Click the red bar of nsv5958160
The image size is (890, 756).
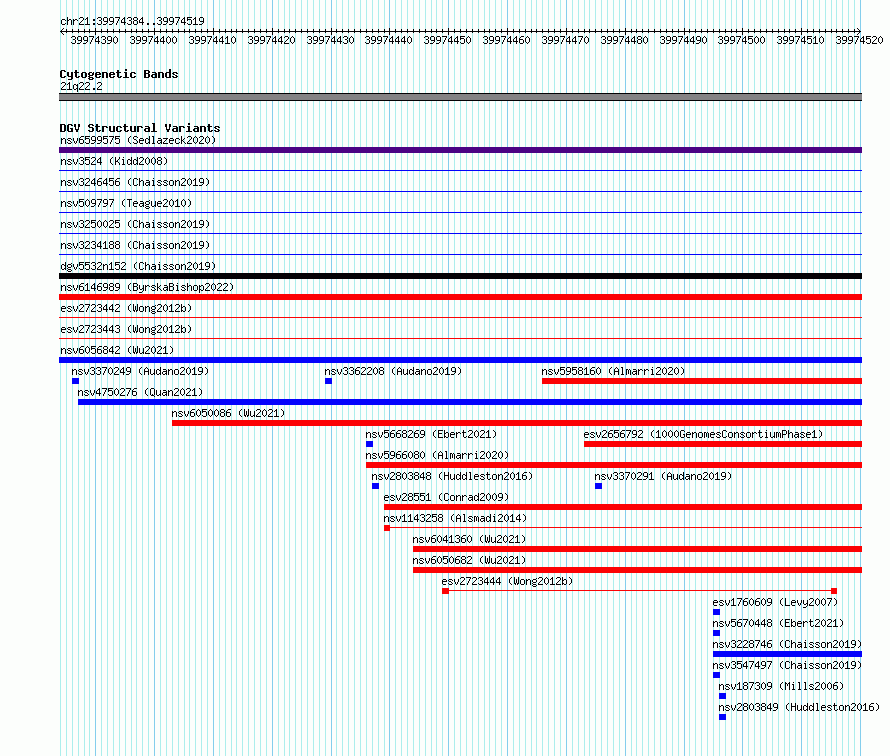[702, 381]
